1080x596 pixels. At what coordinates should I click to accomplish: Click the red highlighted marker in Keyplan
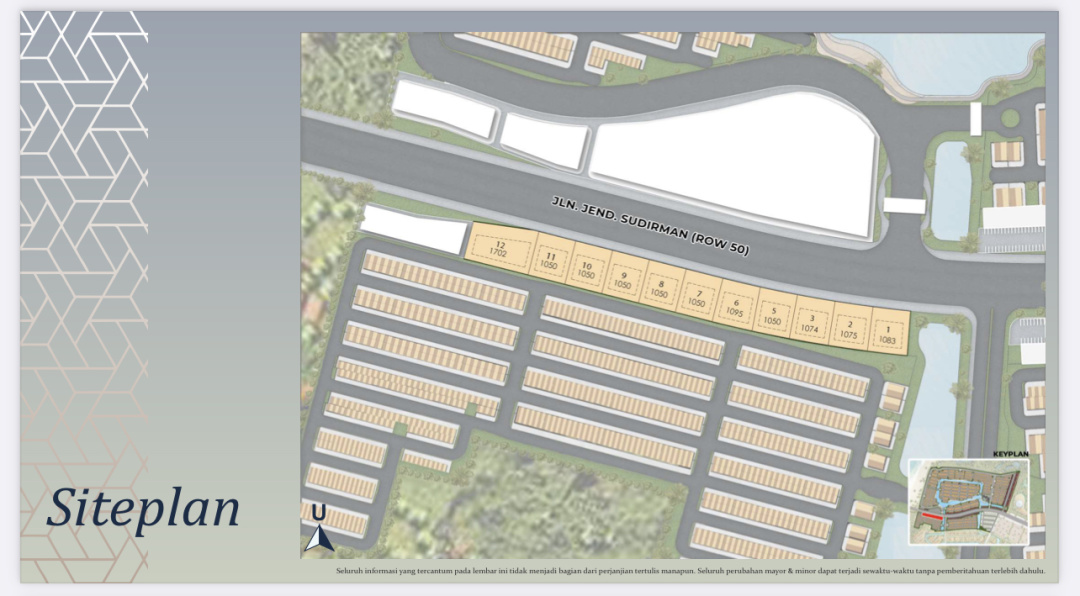pos(931,515)
